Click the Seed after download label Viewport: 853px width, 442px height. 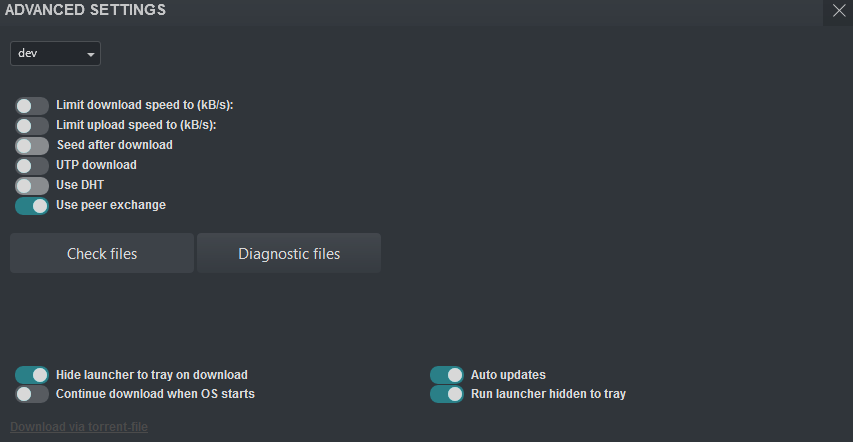pos(114,145)
